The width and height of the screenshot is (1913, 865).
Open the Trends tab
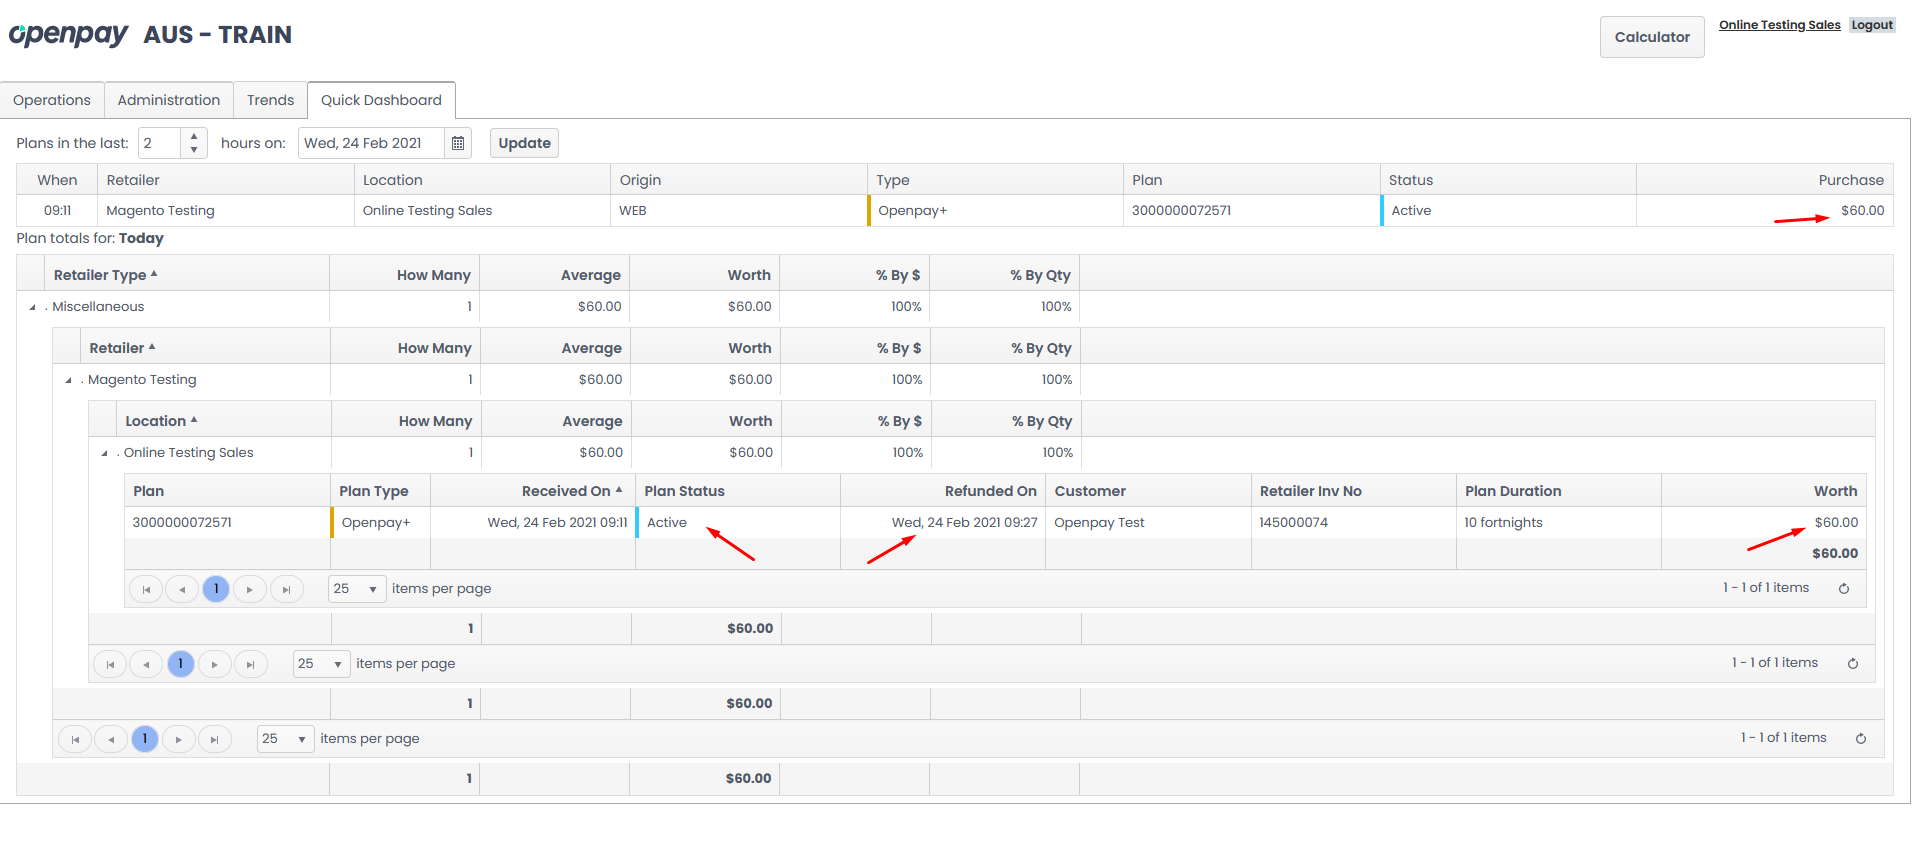[x=270, y=100]
